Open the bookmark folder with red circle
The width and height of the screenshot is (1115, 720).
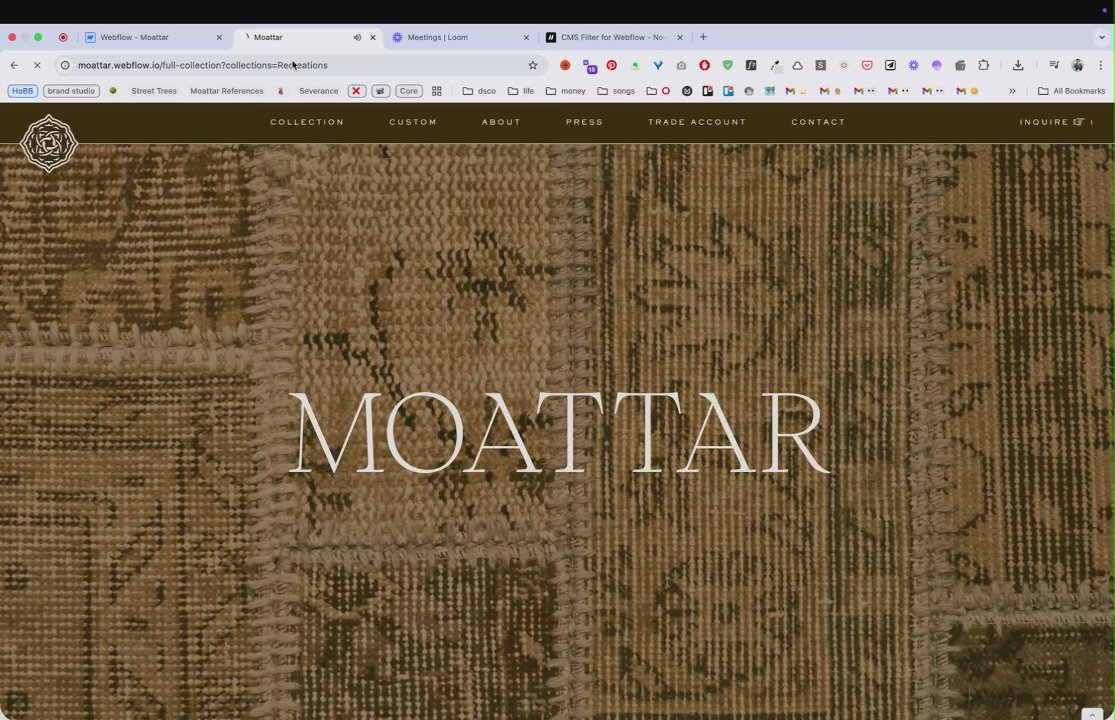[658, 91]
